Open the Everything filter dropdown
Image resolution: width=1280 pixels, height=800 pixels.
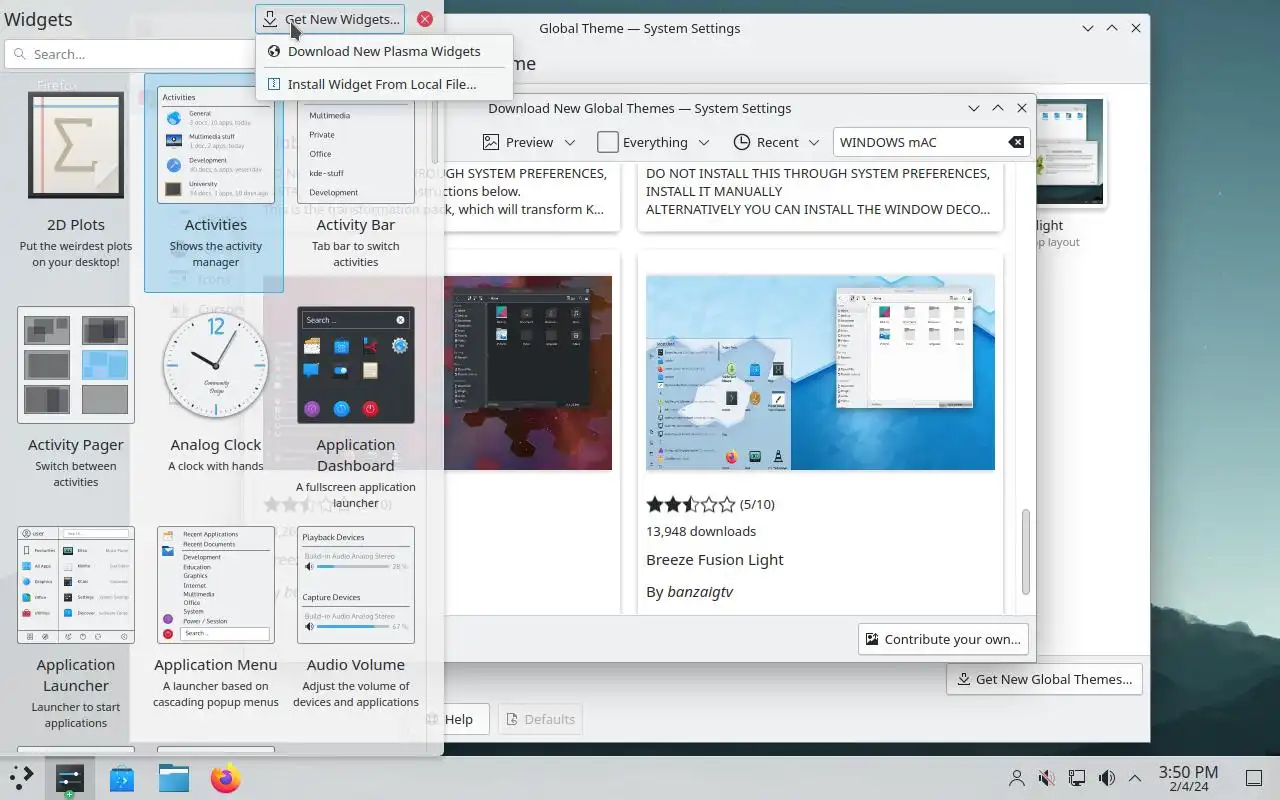(x=654, y=142)
